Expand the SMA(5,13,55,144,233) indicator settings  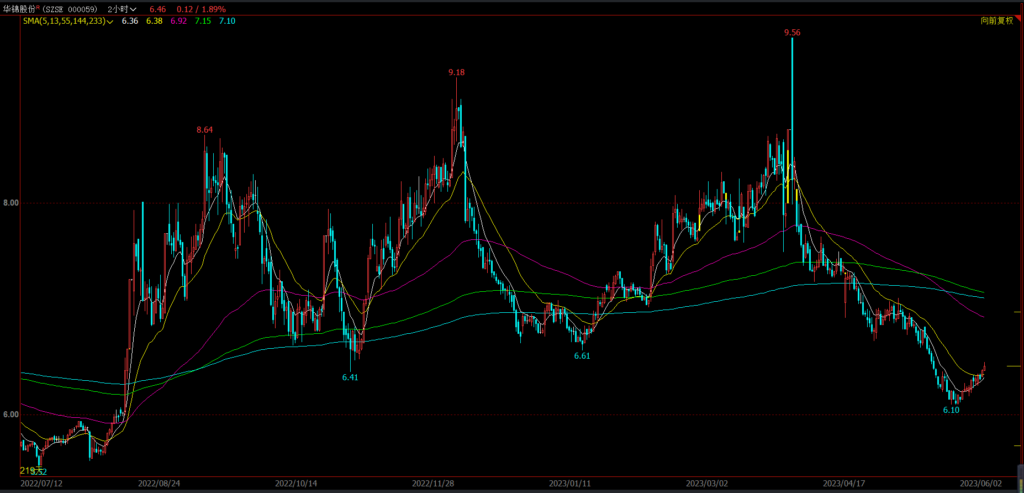tap(69, 22)
